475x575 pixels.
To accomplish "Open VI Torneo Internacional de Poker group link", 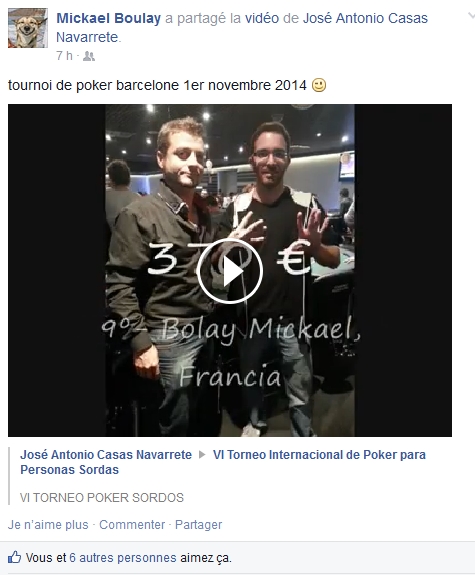I will tap(223, 462).
